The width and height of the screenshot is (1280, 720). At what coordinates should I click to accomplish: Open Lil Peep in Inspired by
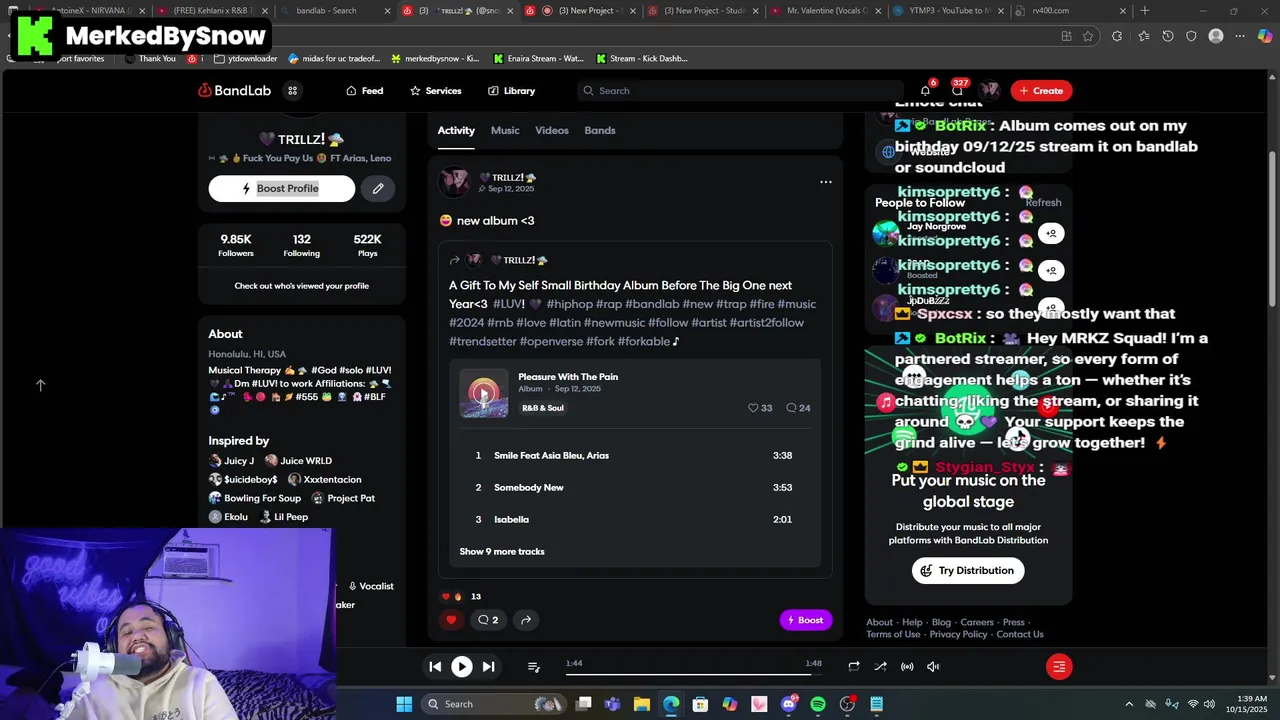283,517
